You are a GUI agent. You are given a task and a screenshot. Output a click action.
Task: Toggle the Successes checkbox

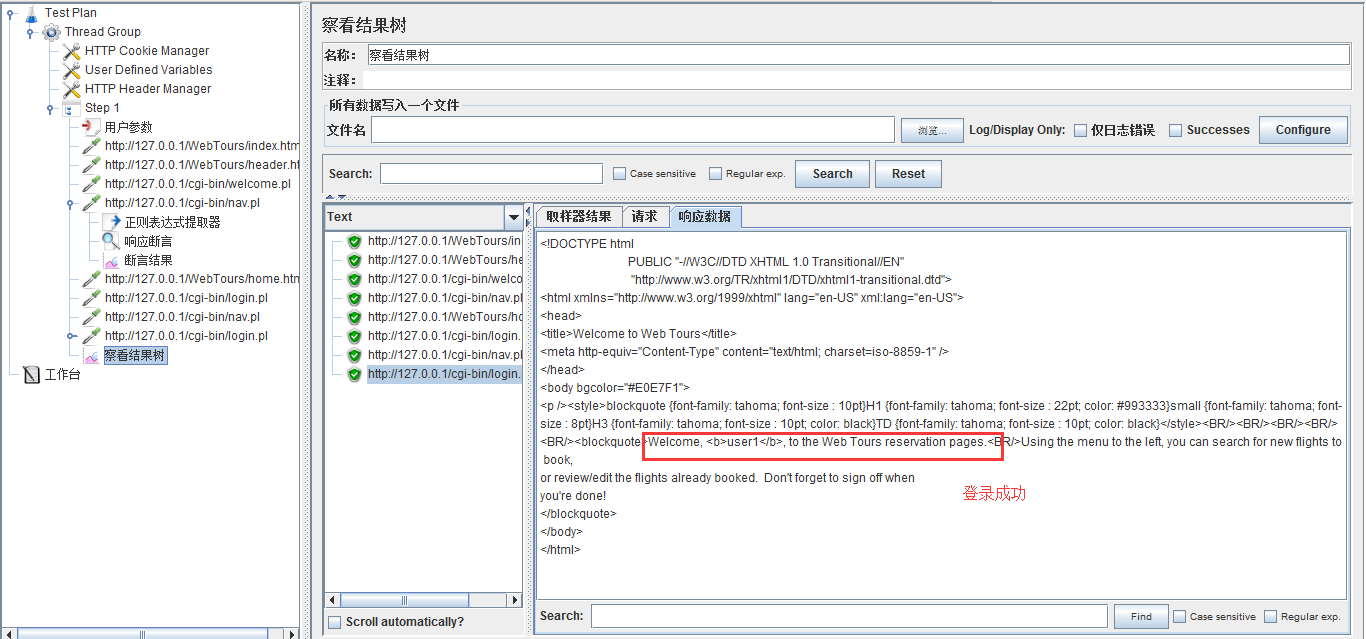click(x=1176, y=130)
